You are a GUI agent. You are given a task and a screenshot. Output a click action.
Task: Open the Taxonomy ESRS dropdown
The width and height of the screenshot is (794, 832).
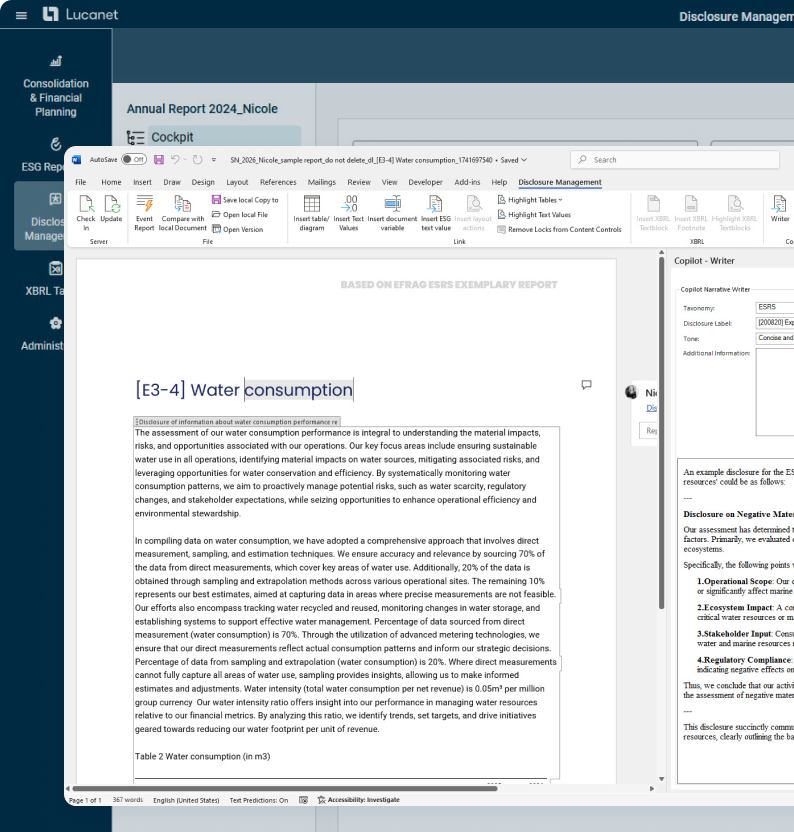point(774,307)
